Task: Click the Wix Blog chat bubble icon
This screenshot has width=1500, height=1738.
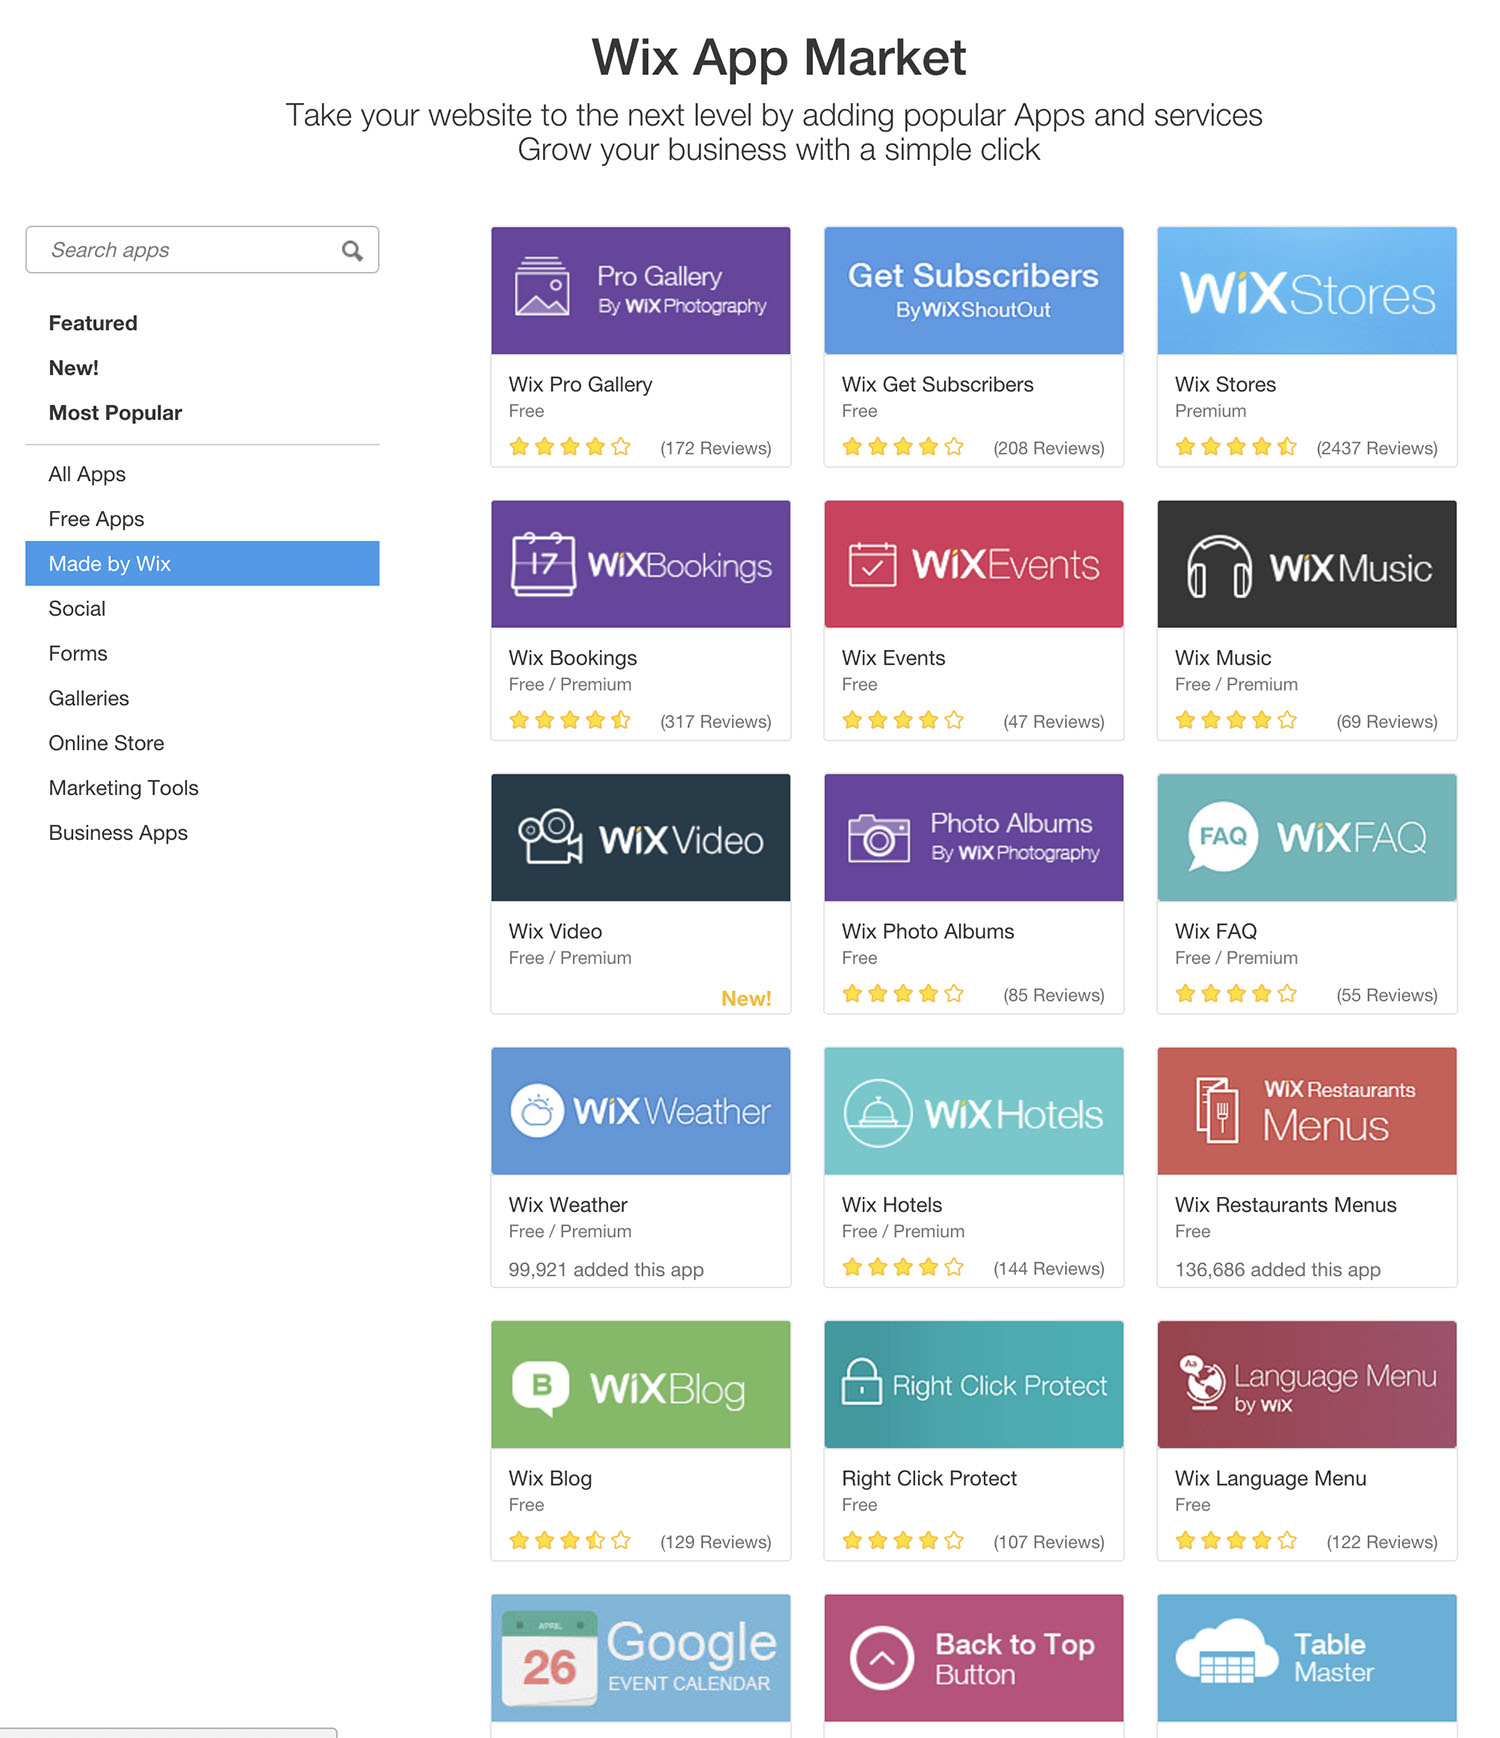Action: (541, 1388)
